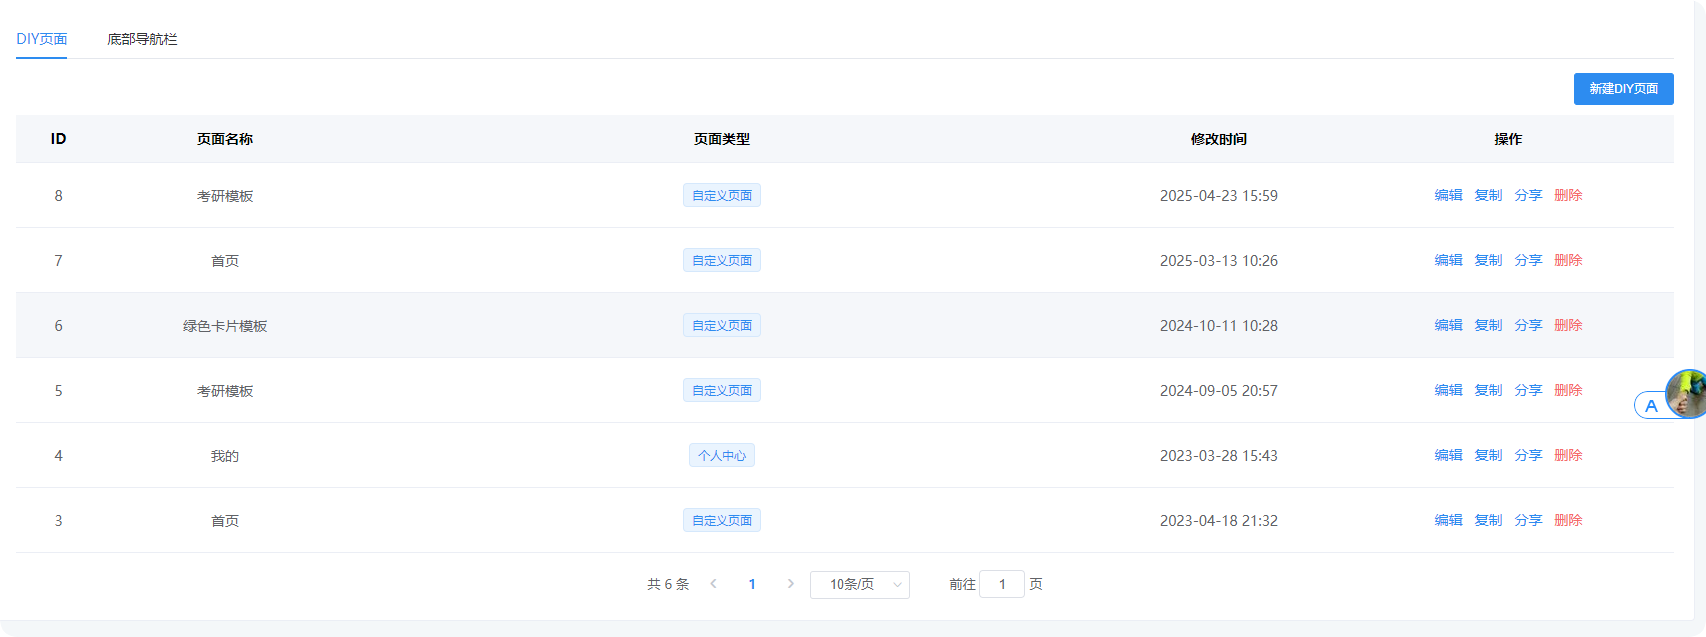1706x637 pixels.
Task: Click the date 2023-03-28 15:43
Action: click(x=1219, y=456)
